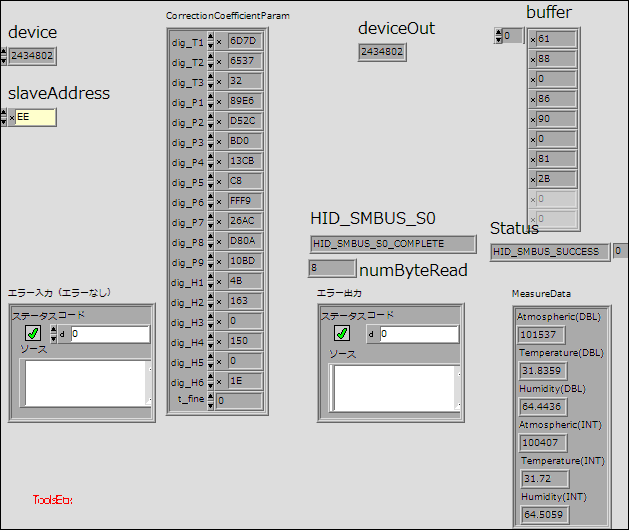Viewport: 629px width, 530px height.
Task: Click the t_fine stepper arrows
Action: tap(211, 401)
